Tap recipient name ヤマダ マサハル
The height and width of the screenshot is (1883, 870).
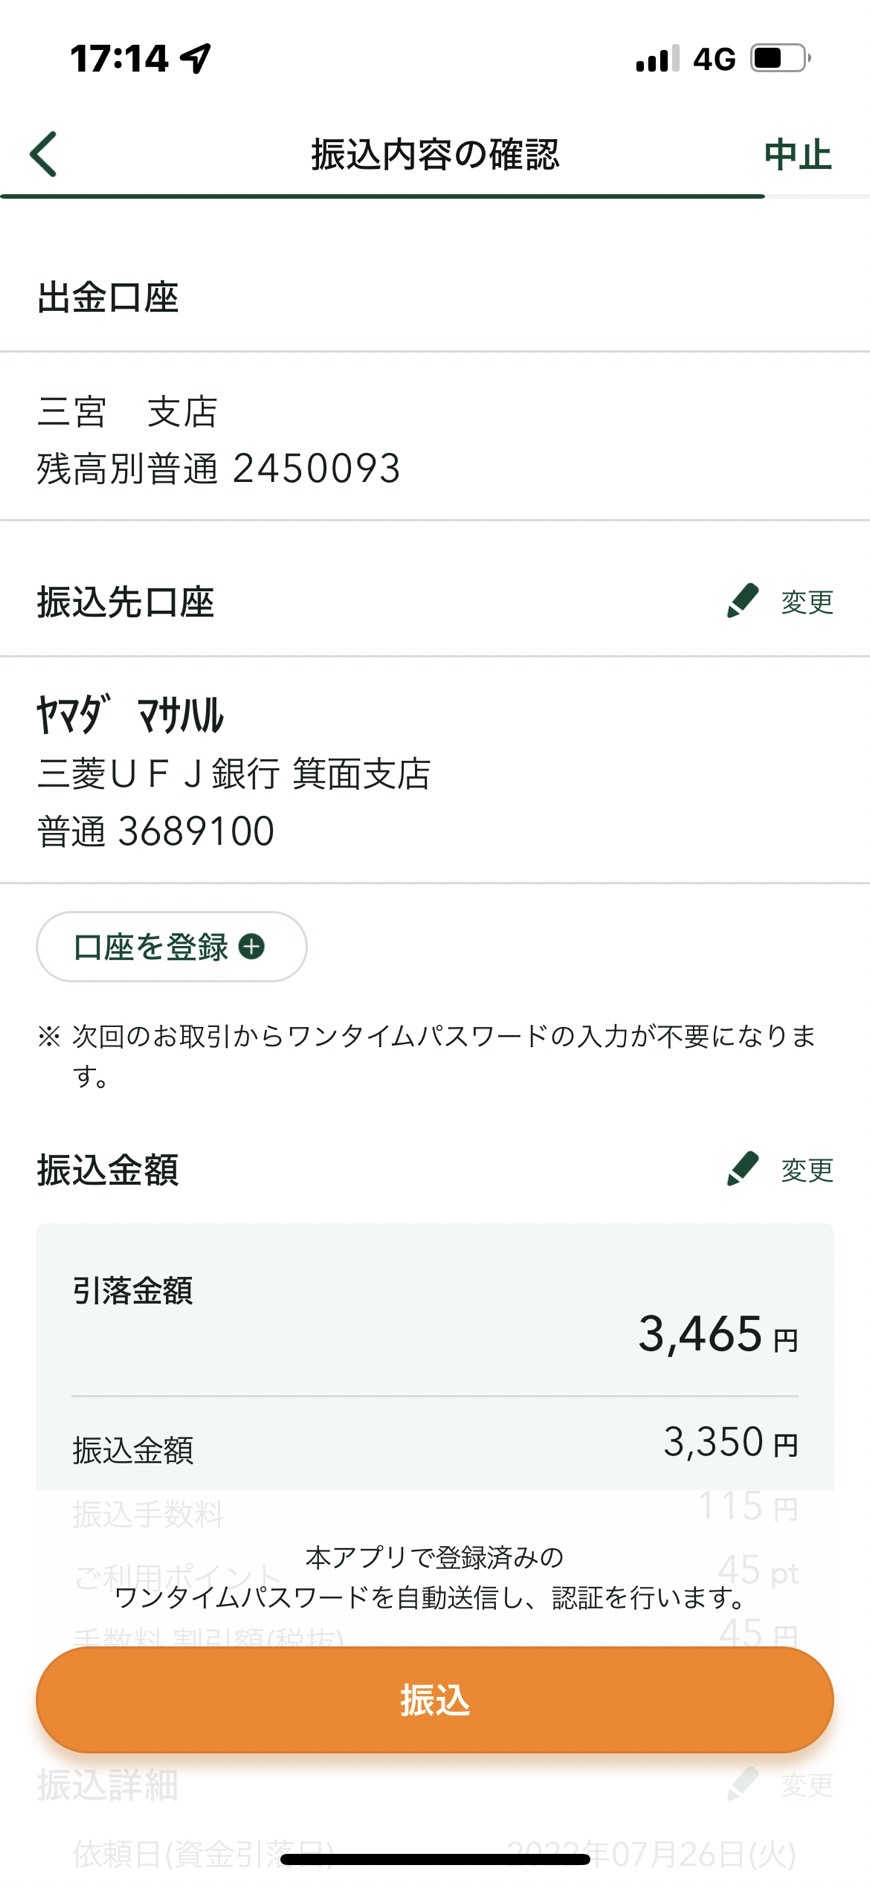pyautogui.click(x=130, y=715)
